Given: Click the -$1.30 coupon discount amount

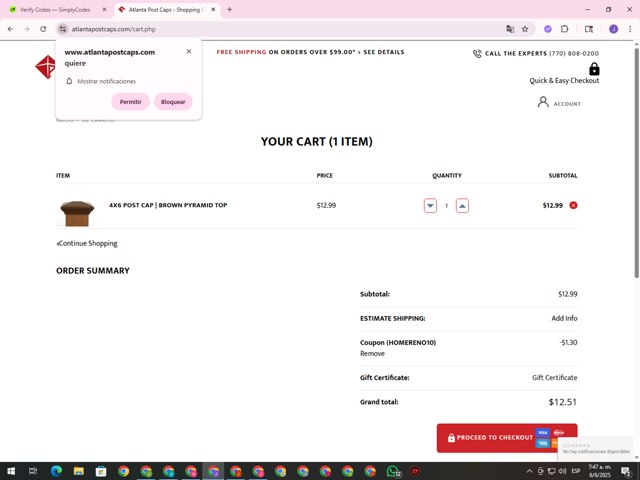Looking at the screenshot, I should pyautogui.click(x=568, y=342).
